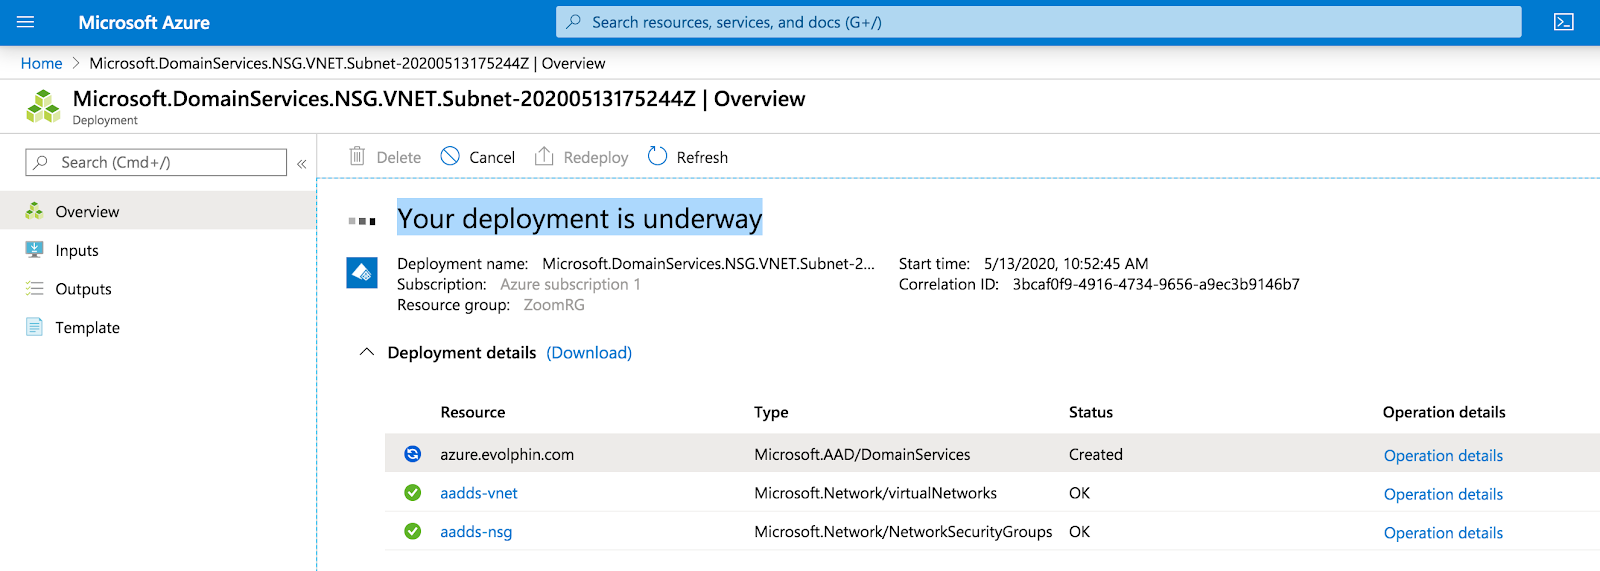Click the Delete trash icon
Screen dimensions: 1600x571
tap(357, 156)
